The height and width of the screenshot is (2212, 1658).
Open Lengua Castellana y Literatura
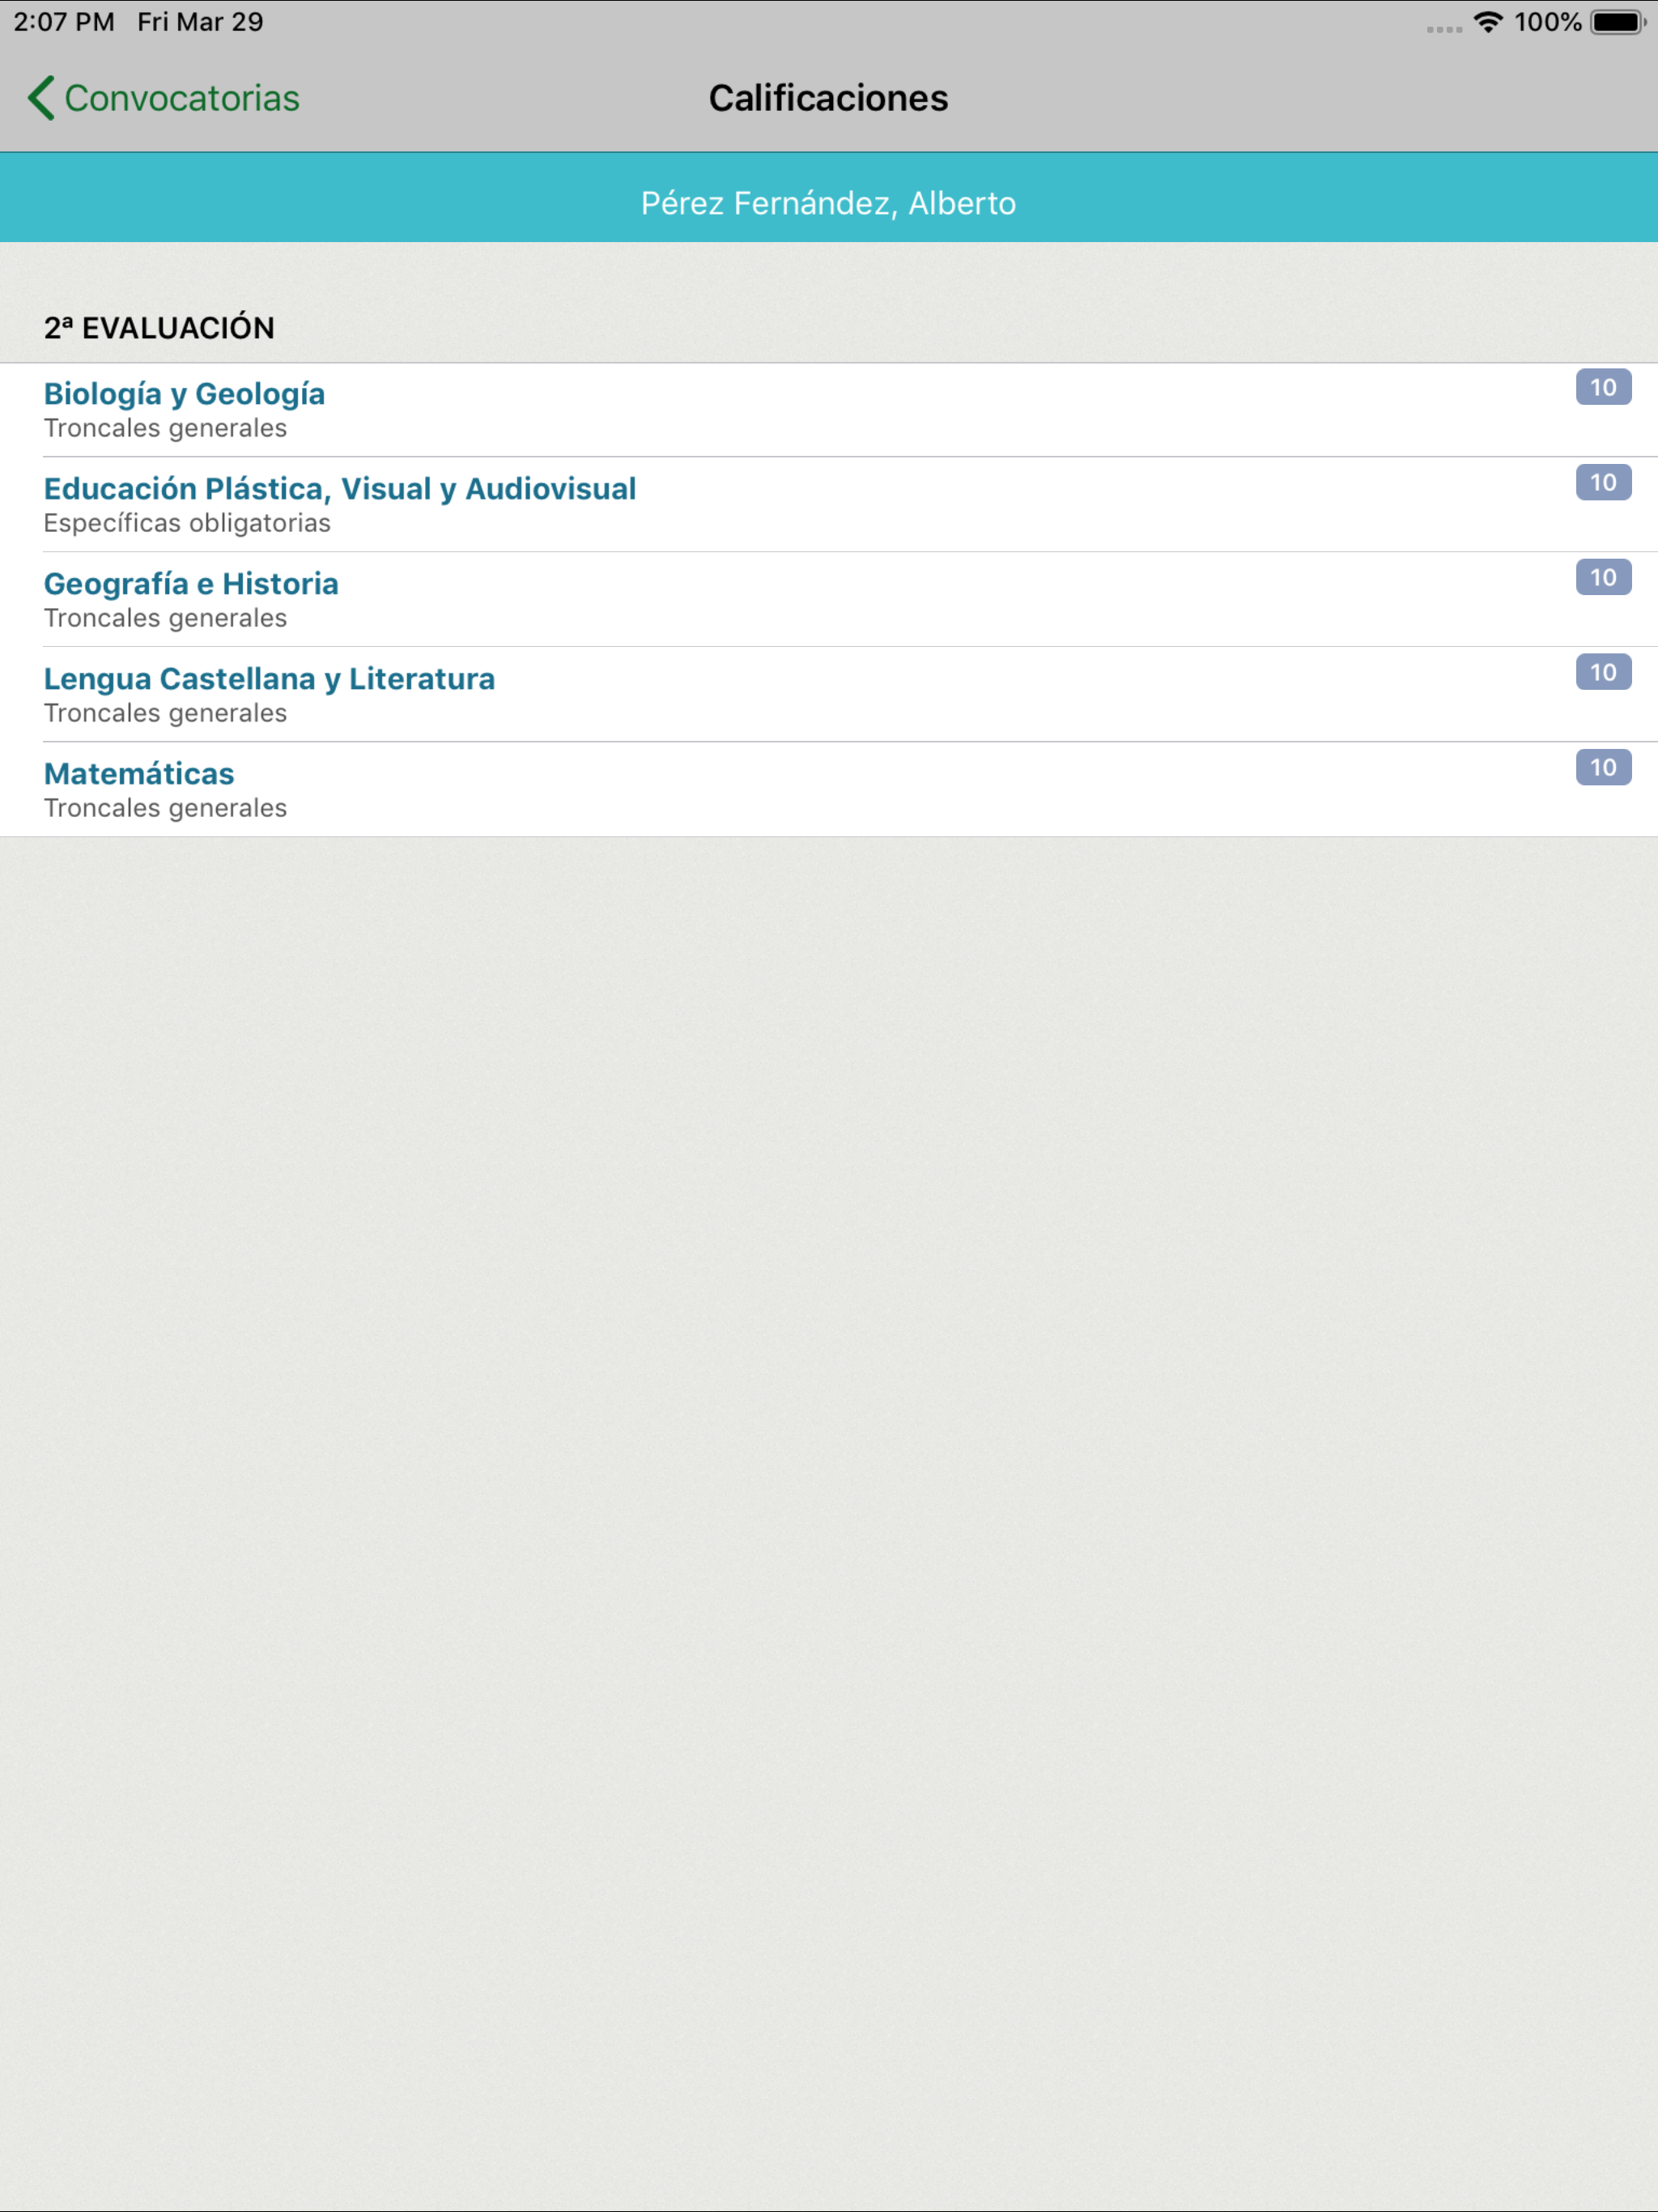tap(269, 679)
